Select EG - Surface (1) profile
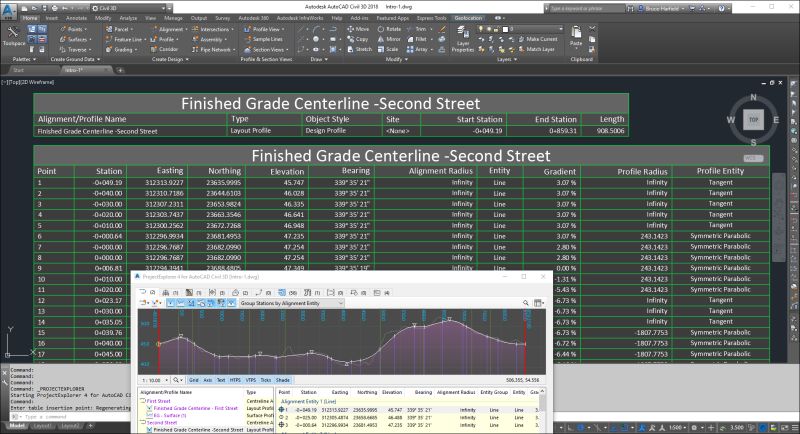 point(170,416)
